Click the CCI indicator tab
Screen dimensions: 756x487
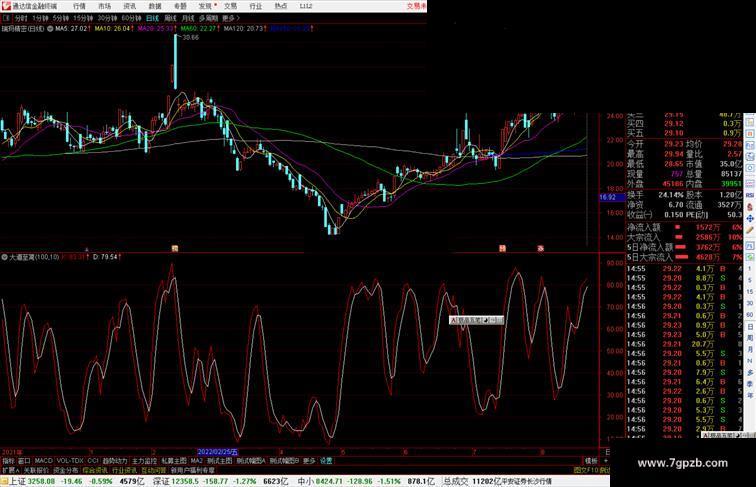point(93,461)
